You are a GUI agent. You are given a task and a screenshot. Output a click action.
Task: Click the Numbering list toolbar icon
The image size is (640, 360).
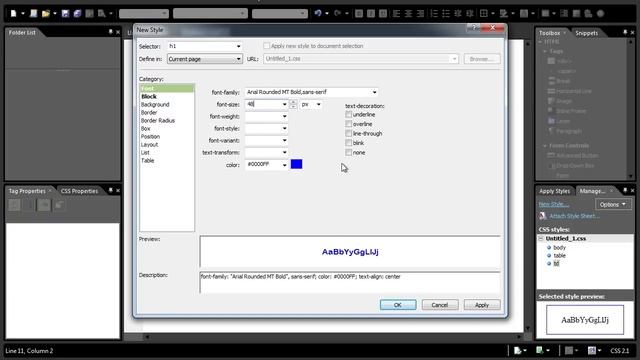coord(434,13)
